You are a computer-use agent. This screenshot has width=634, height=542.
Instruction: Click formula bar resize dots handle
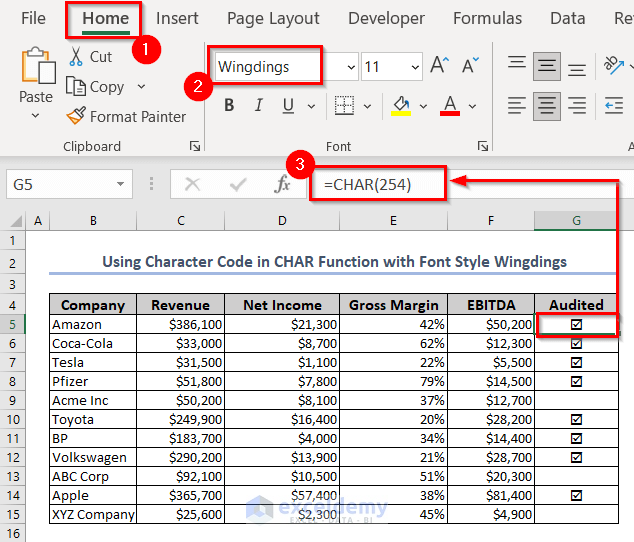[x=151, y=184]
